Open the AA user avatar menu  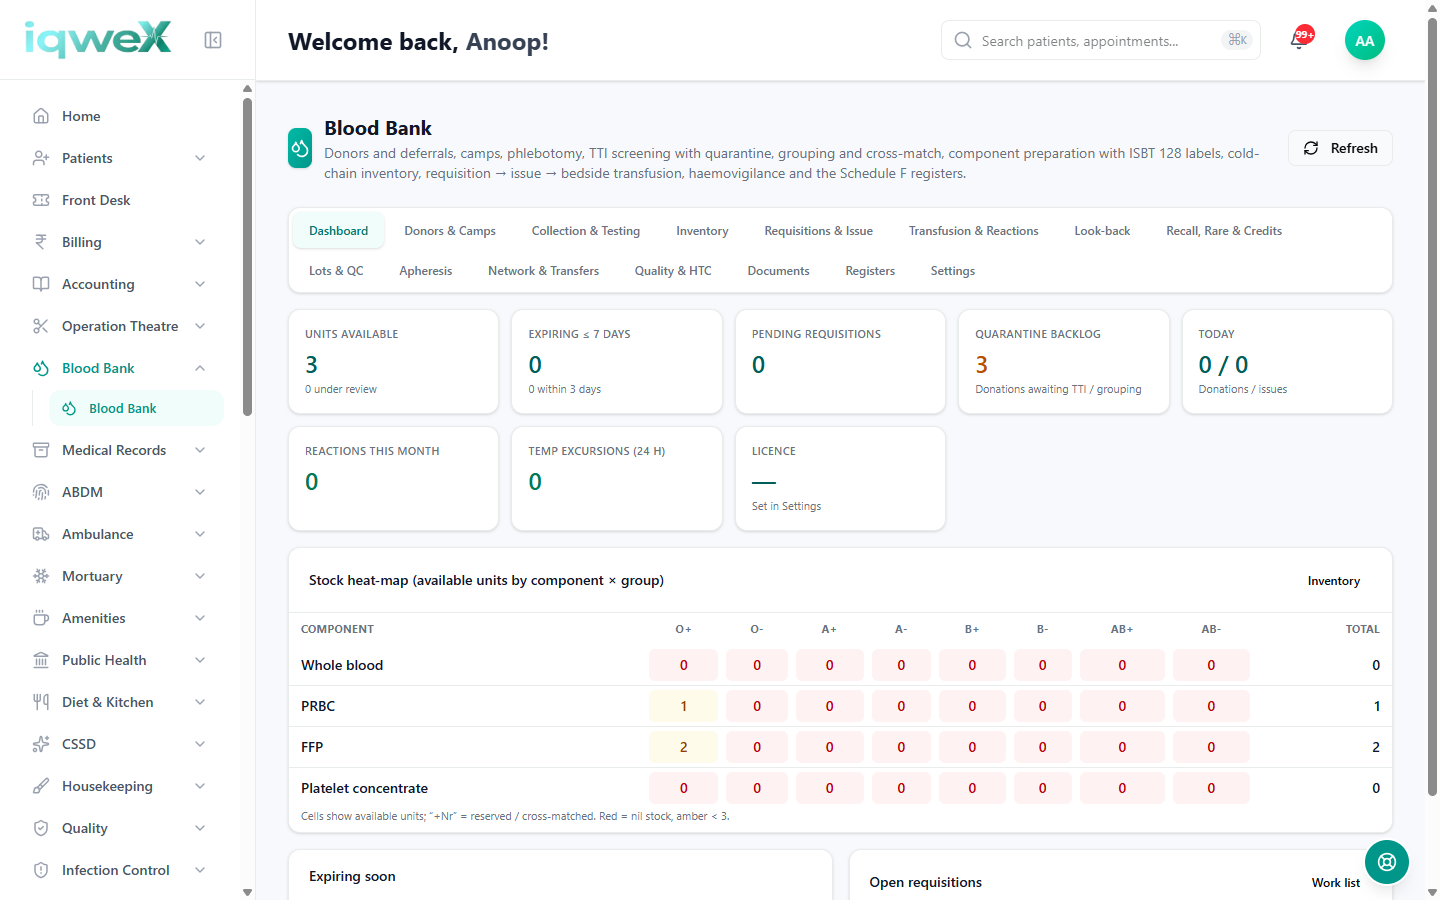pyautogui.click(x=1365, y=40)
